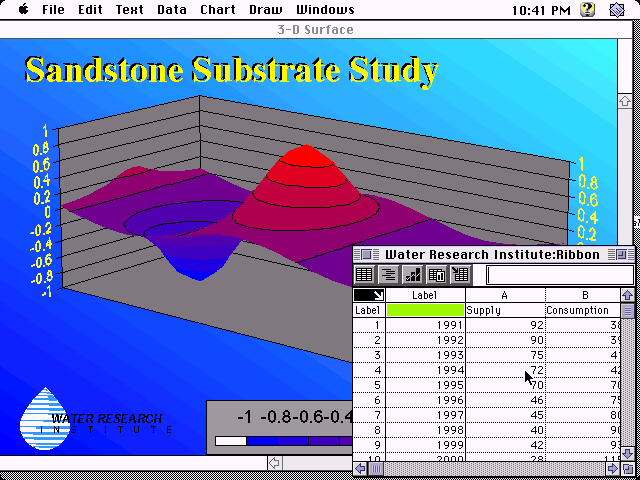Click the cell containing 1992
This screenshot has width=640, height=480.
coord(425,340)
